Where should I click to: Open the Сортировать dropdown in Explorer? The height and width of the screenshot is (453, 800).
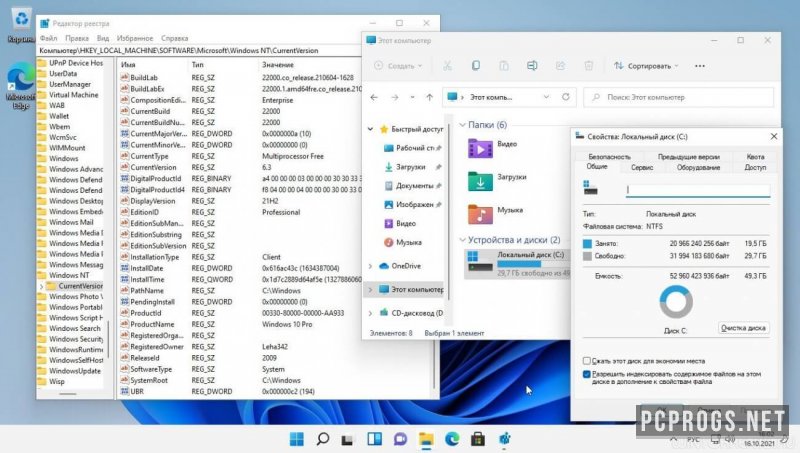(x=646, y=66)
